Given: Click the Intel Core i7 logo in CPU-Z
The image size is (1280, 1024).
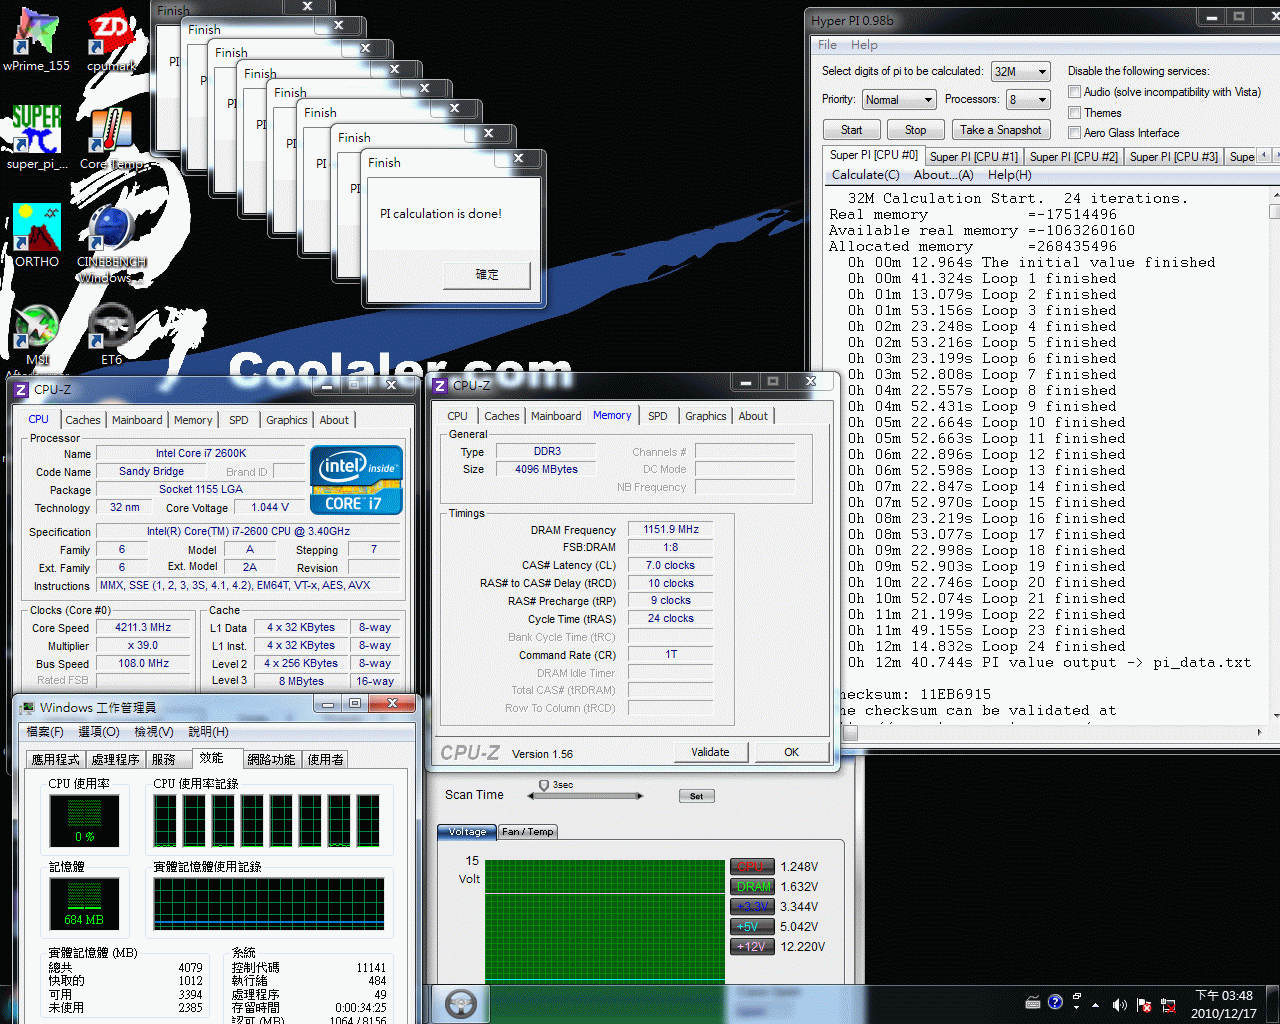Looking at the screenshot, I should [356, 479].
